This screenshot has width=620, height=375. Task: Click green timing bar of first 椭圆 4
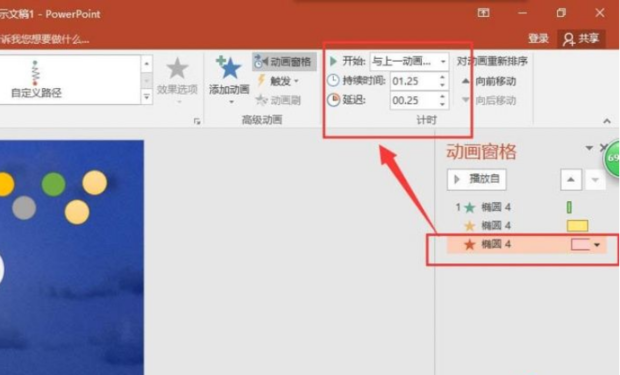pos(569,207)
